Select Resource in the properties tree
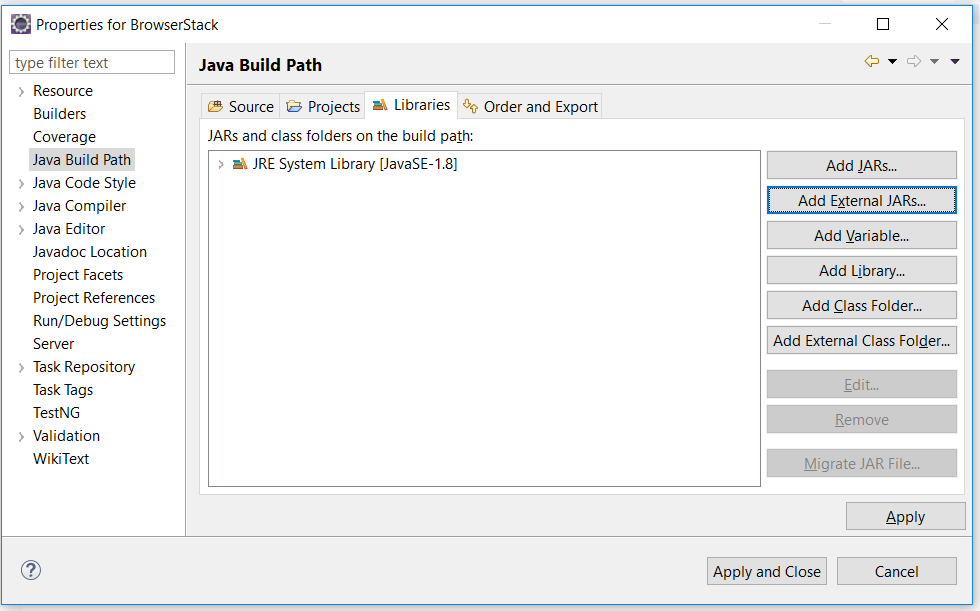Viewport: 980px width, 611px height. (x=62, y=91)
